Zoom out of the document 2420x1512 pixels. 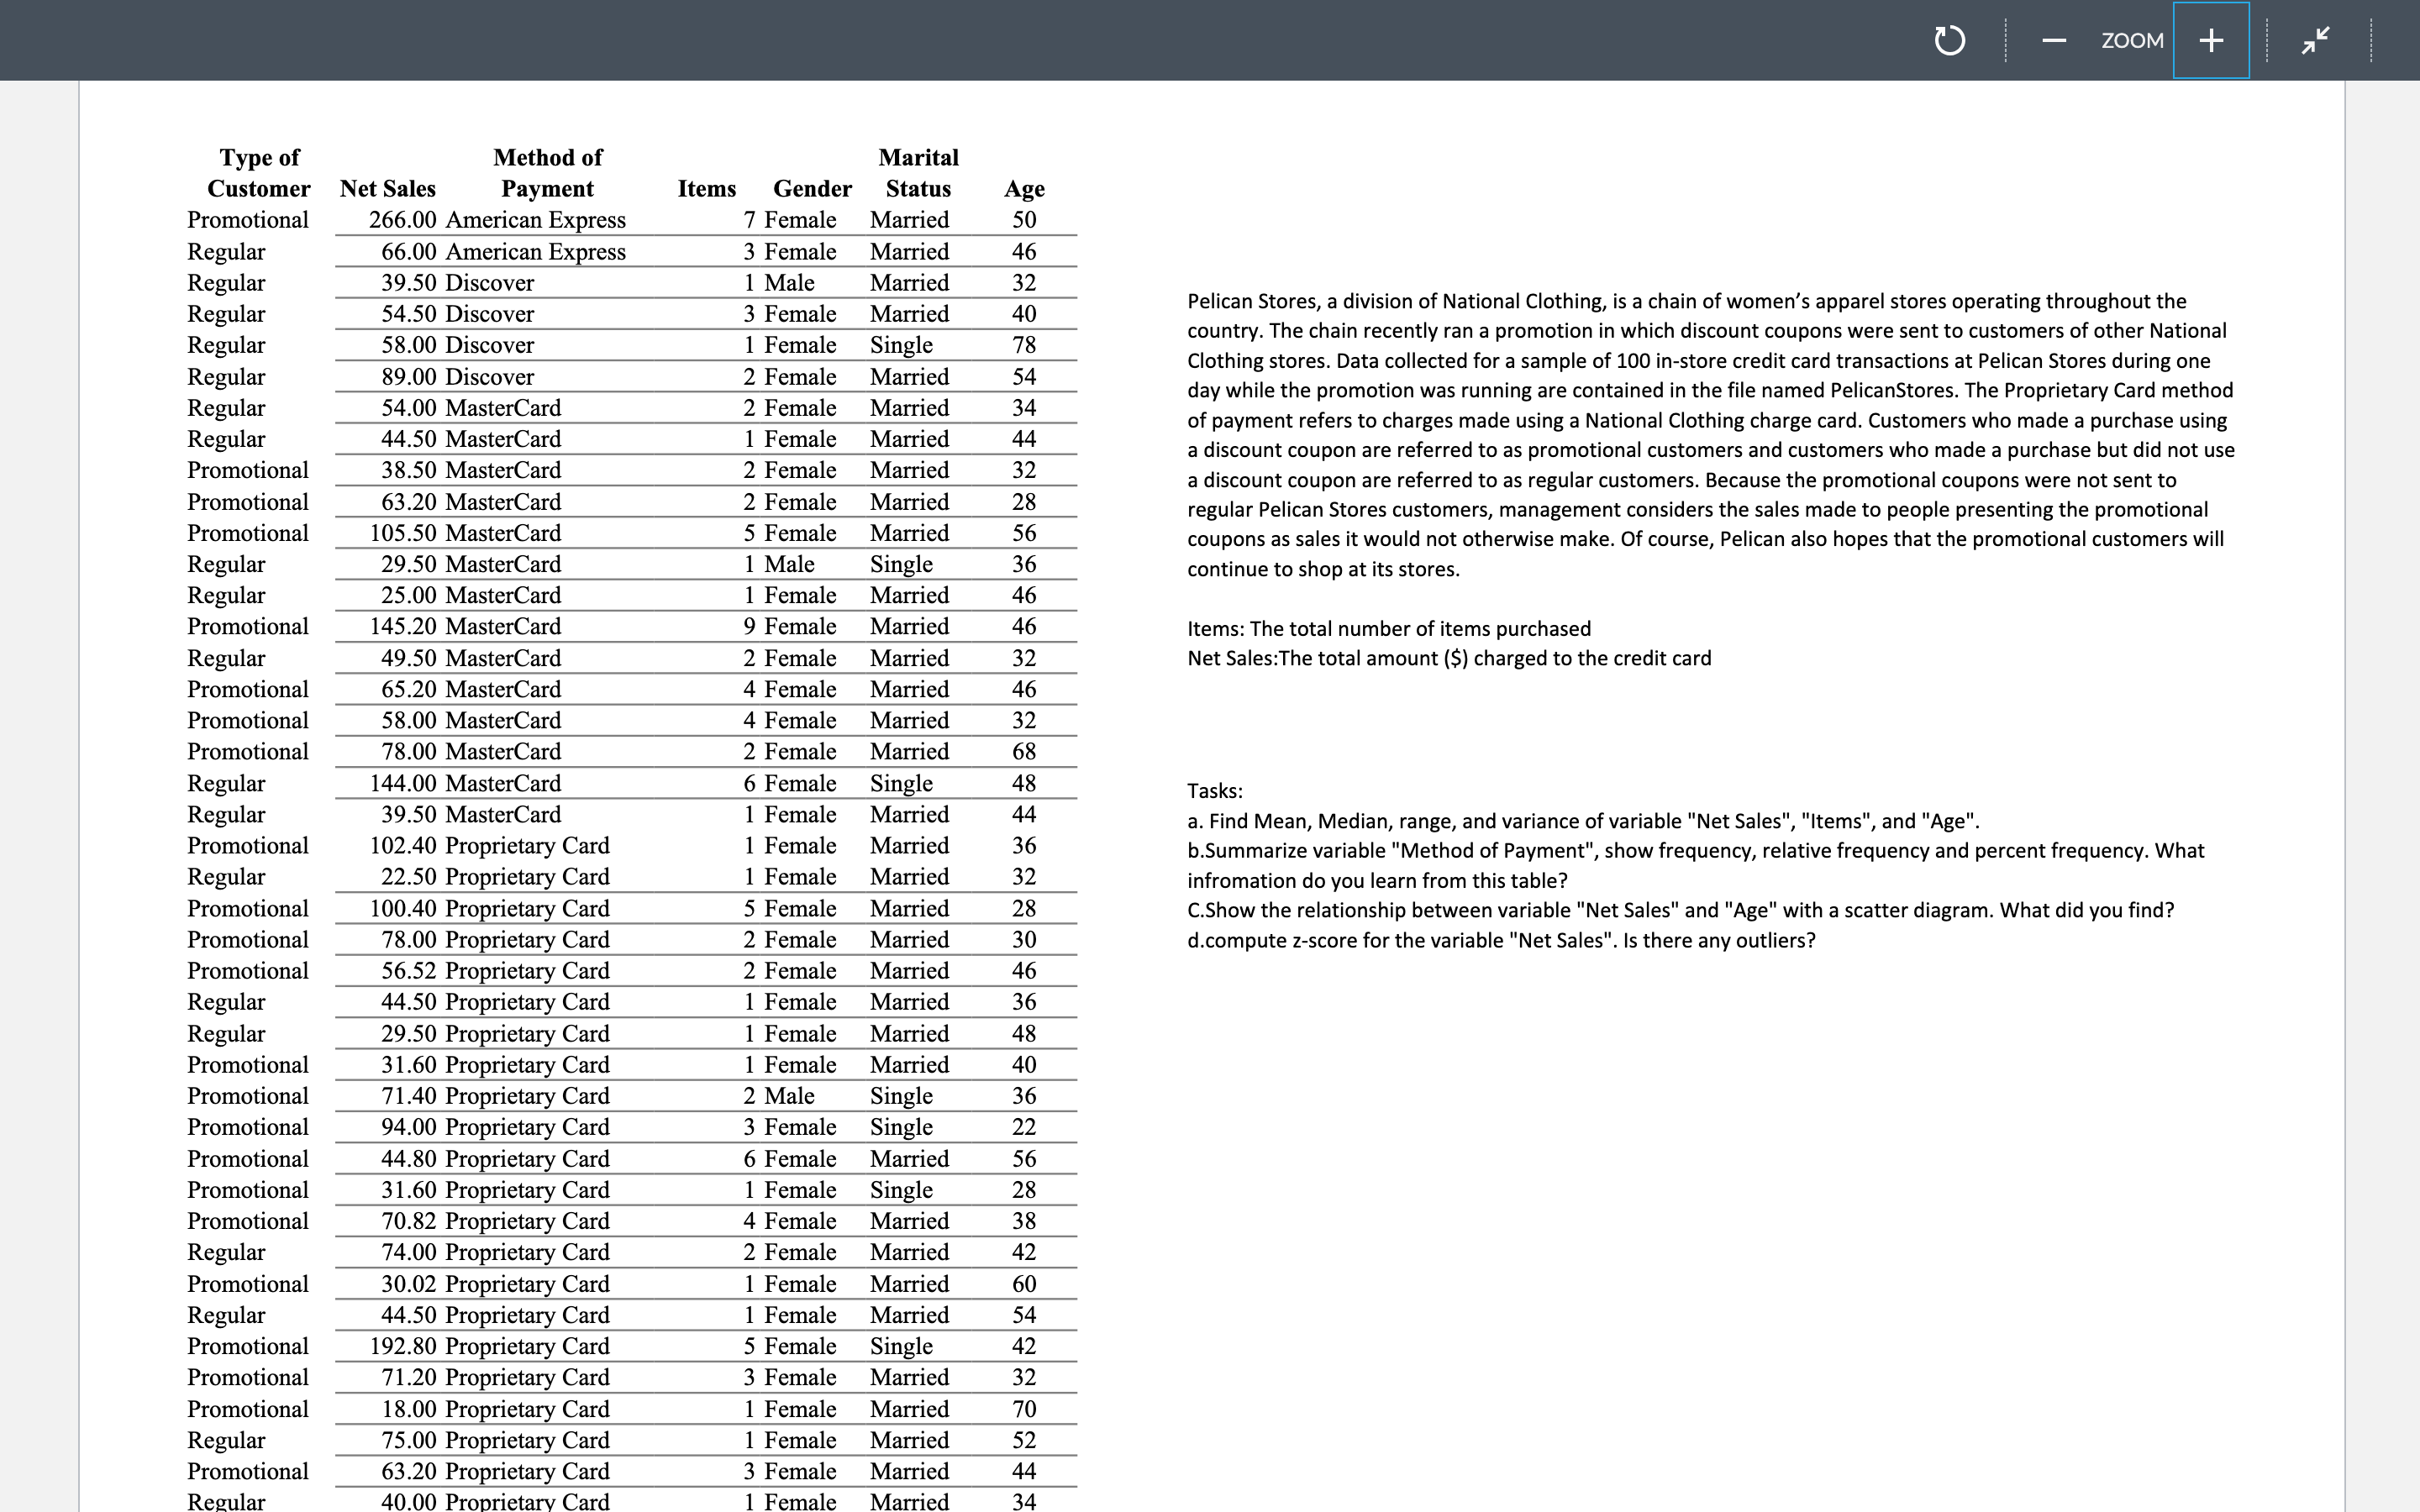click(x=2053, y=41)
